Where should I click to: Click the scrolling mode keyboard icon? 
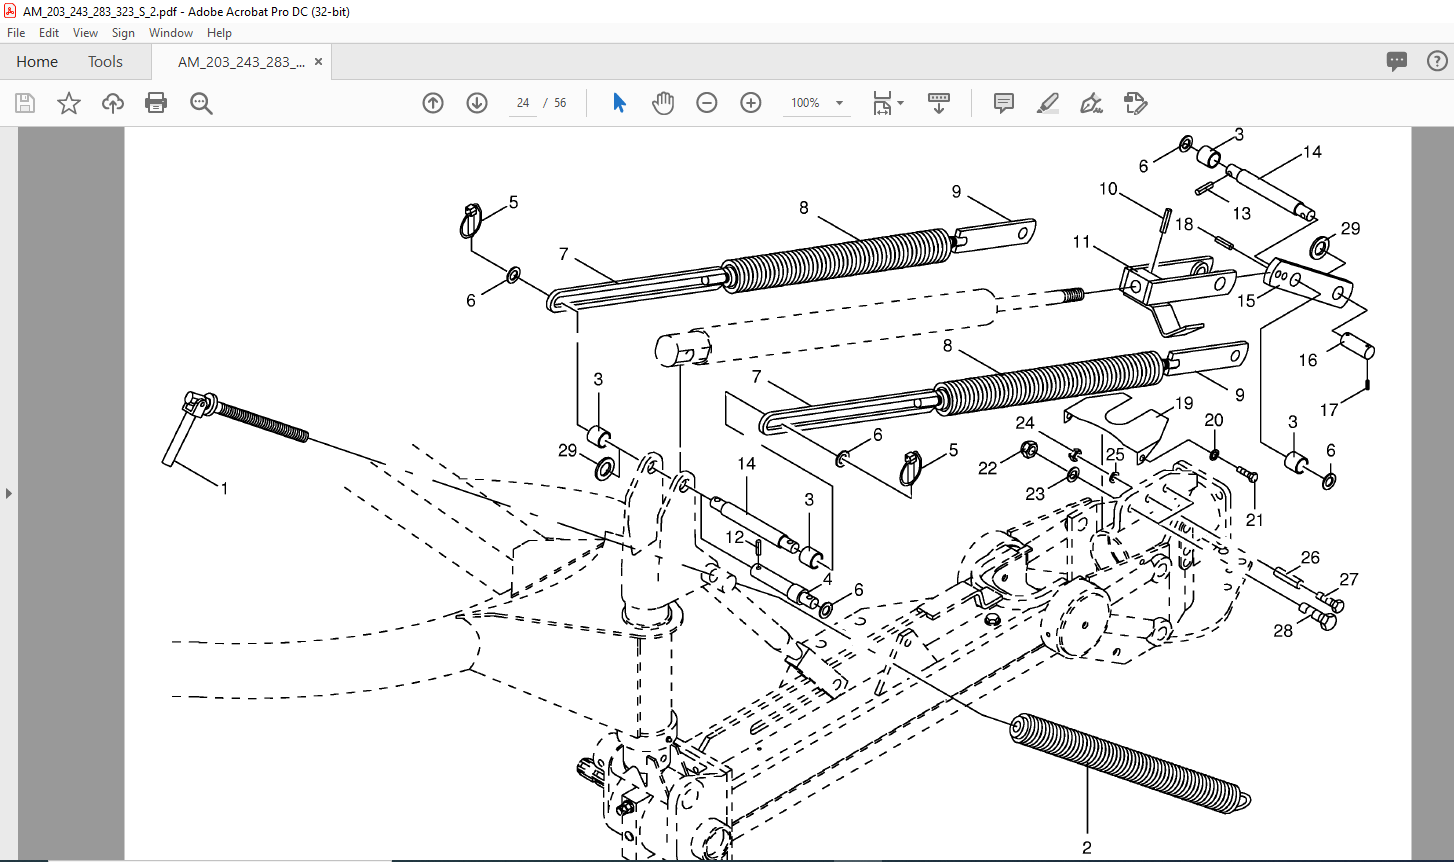(x=939, y=103)
